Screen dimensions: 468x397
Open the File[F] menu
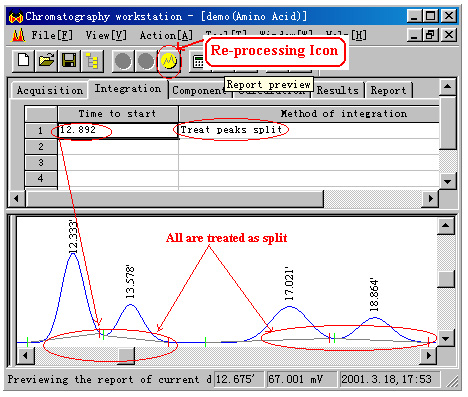(52, 35)
